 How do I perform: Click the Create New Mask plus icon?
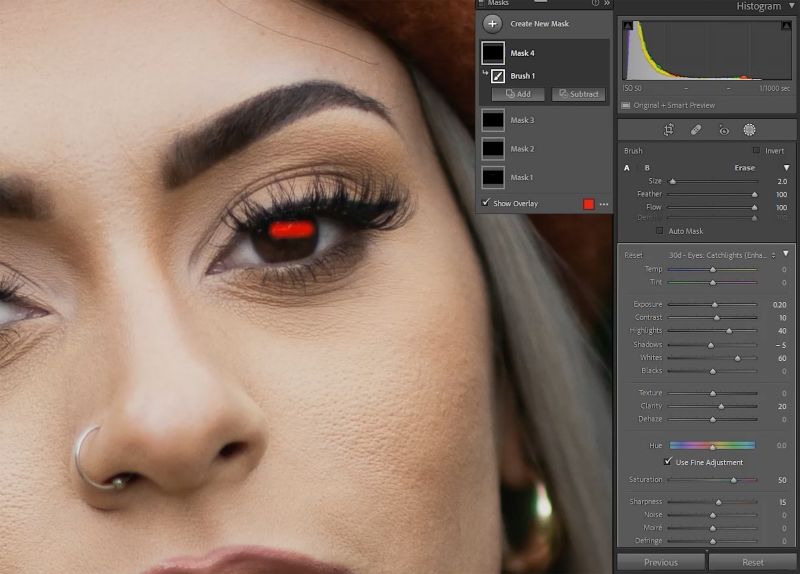pos(492,23)
